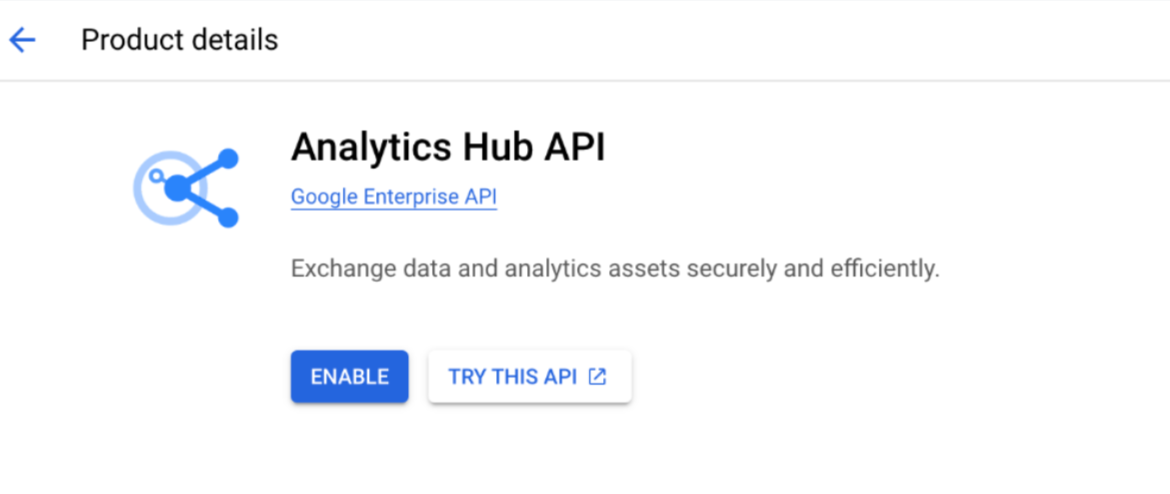Select the 'Product details' header label
The width and height of the screenshot is (1170, 494).
pos(179,40)
